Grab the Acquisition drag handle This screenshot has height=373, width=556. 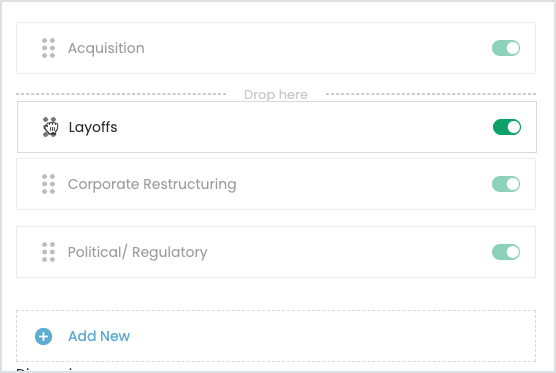[x=49, y=48]
